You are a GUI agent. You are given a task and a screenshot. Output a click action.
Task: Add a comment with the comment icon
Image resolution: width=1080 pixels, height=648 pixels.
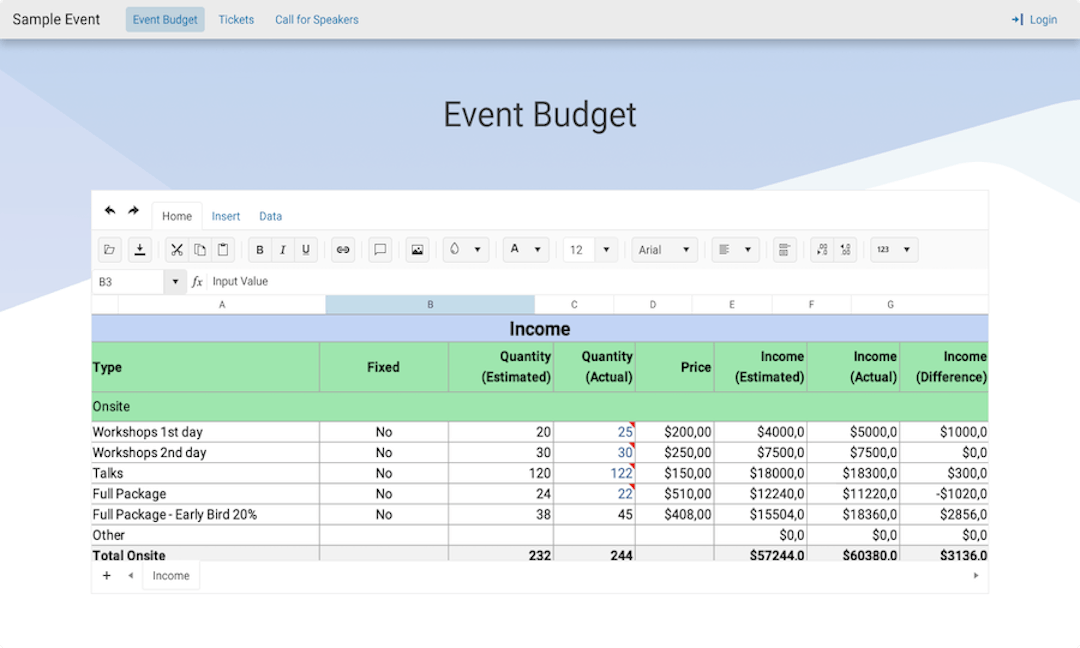380,250
